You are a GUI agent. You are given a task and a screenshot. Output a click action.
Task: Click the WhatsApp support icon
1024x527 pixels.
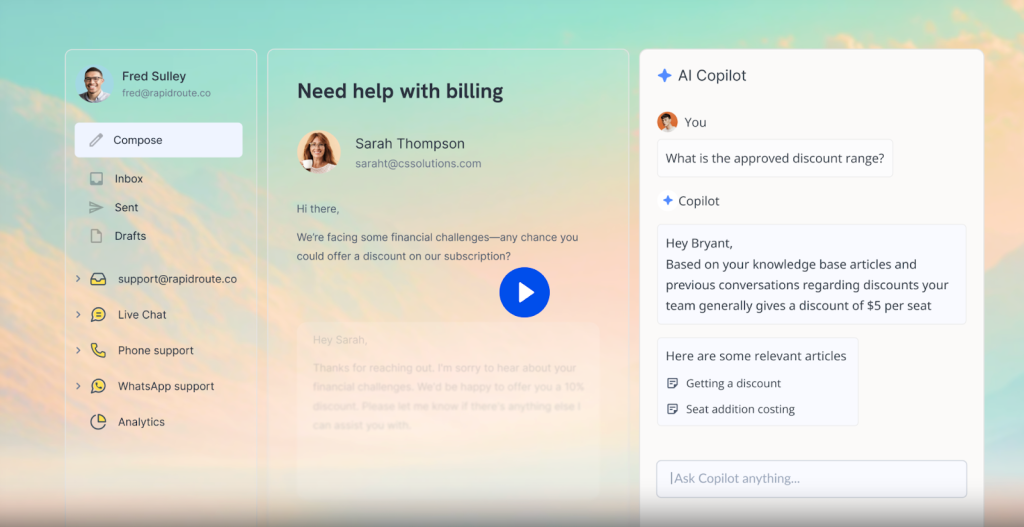pyautogui.click(x=98, y=386)
